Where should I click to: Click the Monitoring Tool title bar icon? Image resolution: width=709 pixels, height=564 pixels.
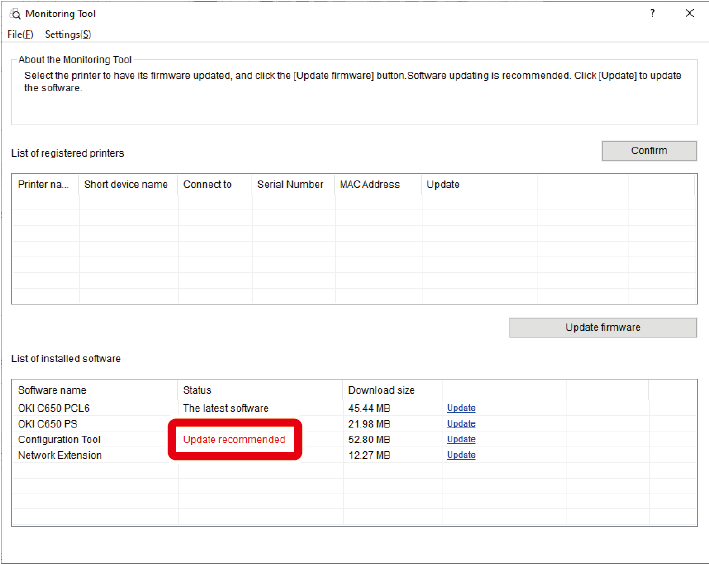click(x=15, y=14)
